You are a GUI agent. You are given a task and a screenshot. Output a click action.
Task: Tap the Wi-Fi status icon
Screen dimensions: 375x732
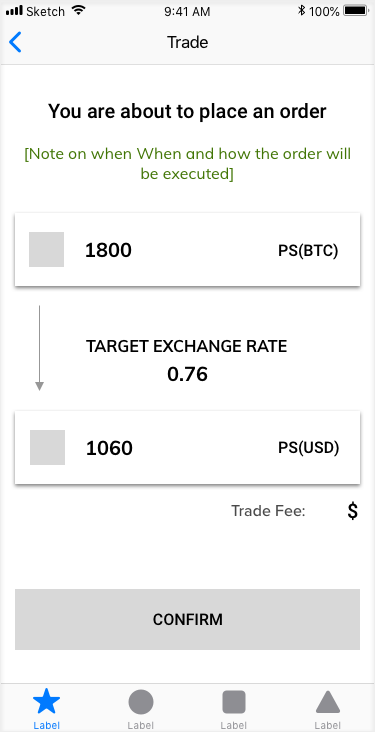click(x=79, y=10)
